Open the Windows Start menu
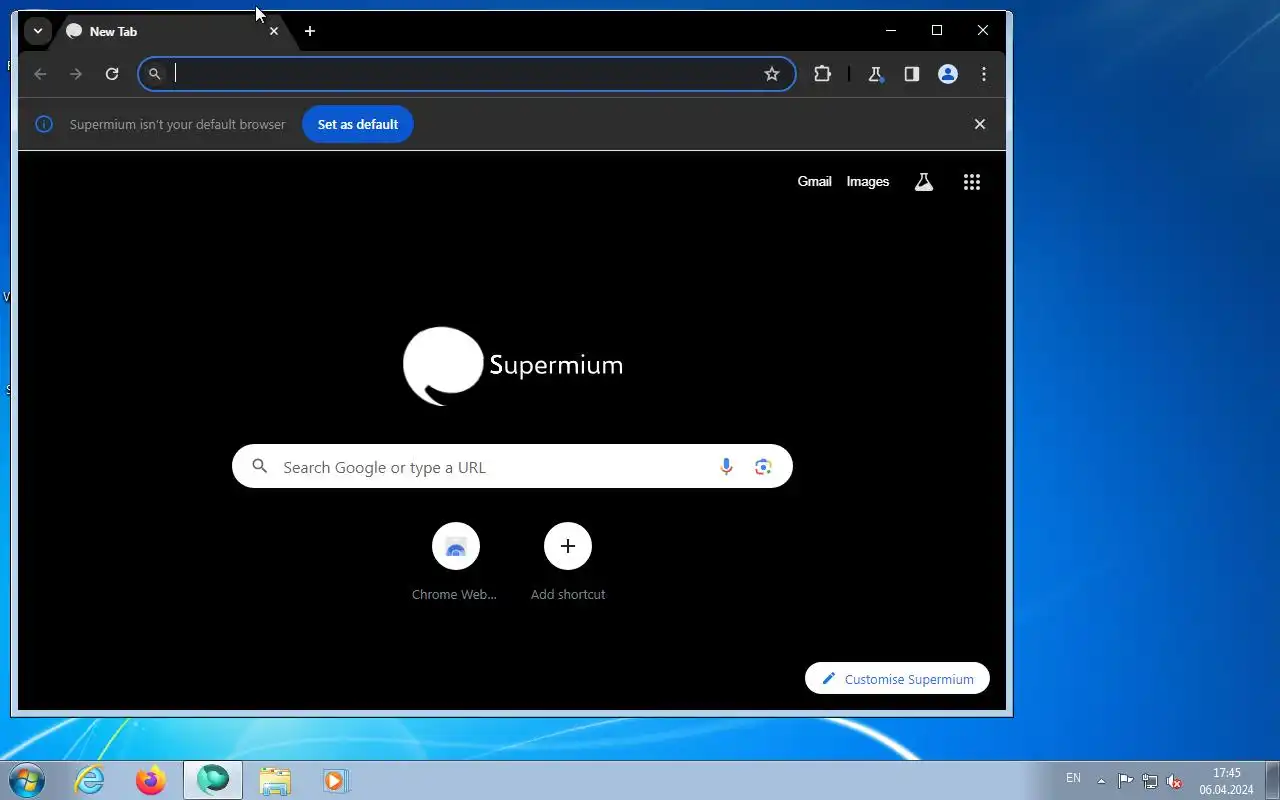Image resolution: width=1280 pixels, height=800 pixels. click(27, 780)
